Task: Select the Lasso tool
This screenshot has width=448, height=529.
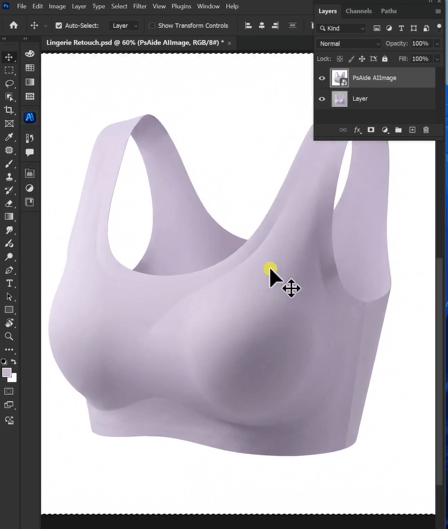Action: 9,83
